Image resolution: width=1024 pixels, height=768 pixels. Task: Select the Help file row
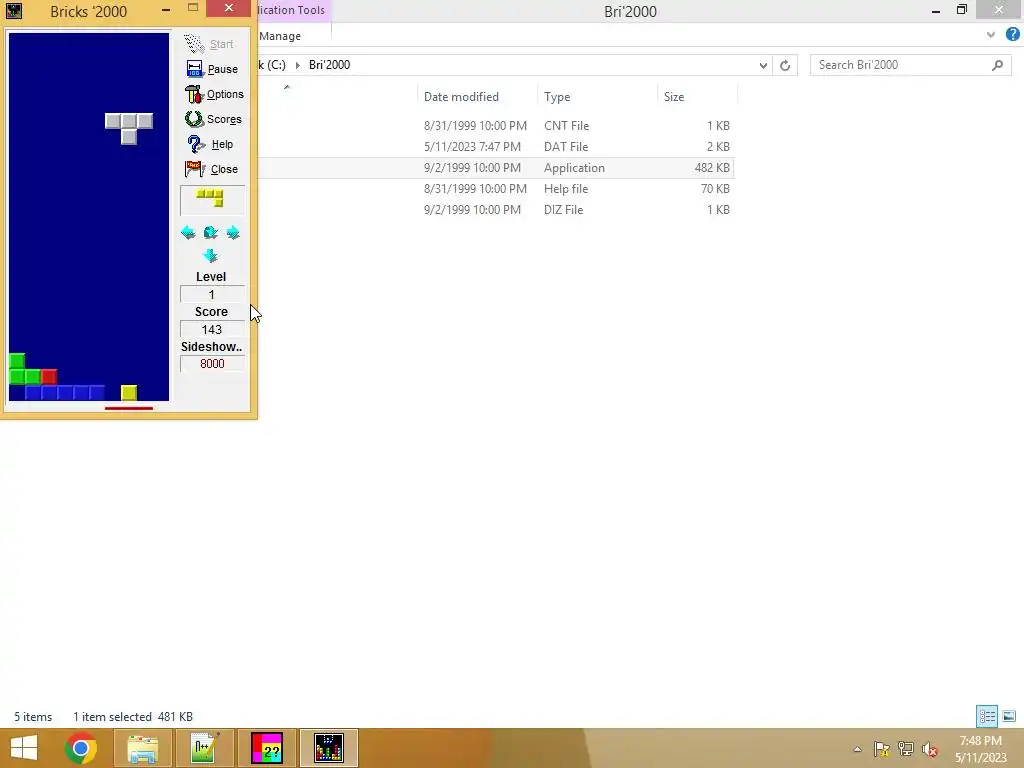click(x=496, y=189)
